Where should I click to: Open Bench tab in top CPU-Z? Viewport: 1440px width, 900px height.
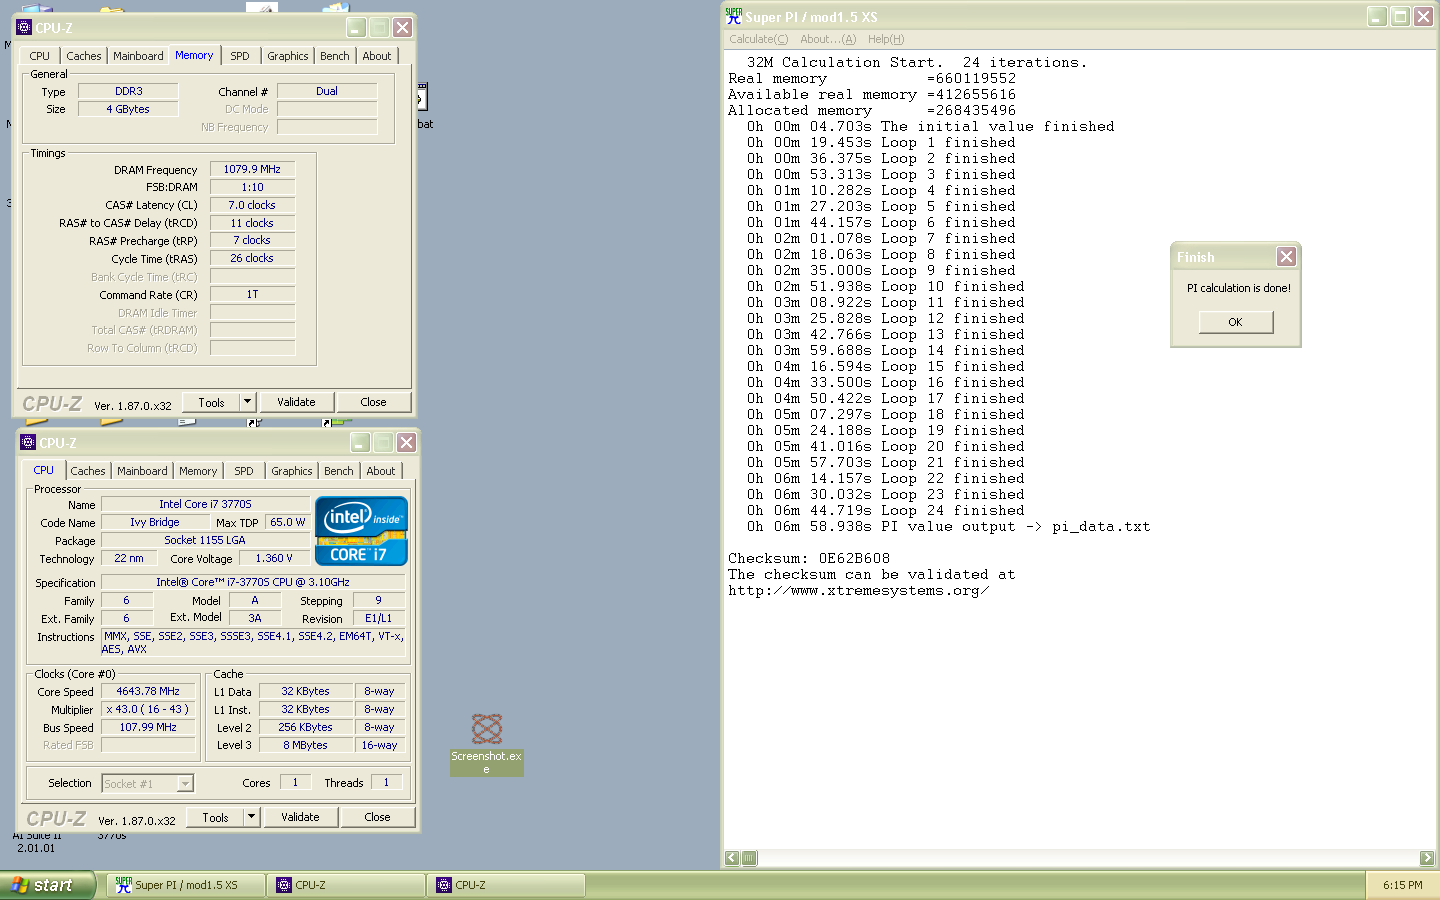[x=335, y=56]
